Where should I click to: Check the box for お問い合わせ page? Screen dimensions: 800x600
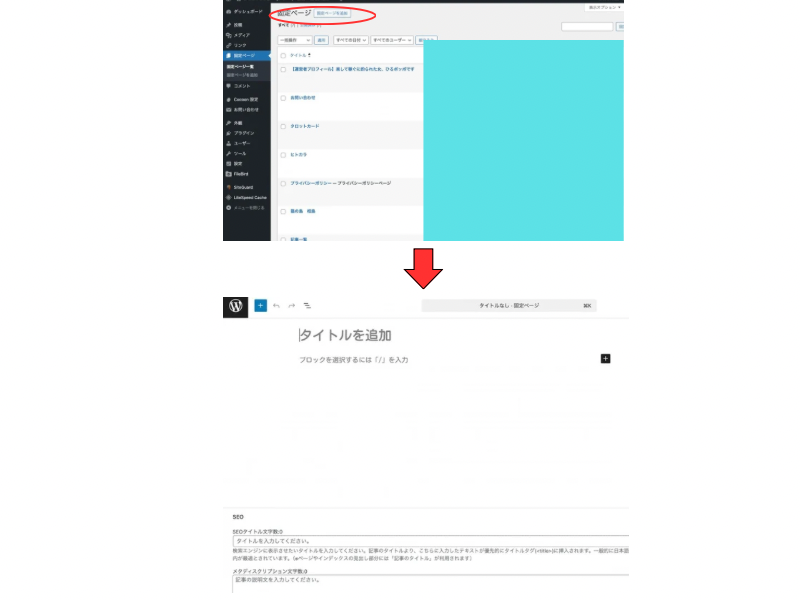283,98
